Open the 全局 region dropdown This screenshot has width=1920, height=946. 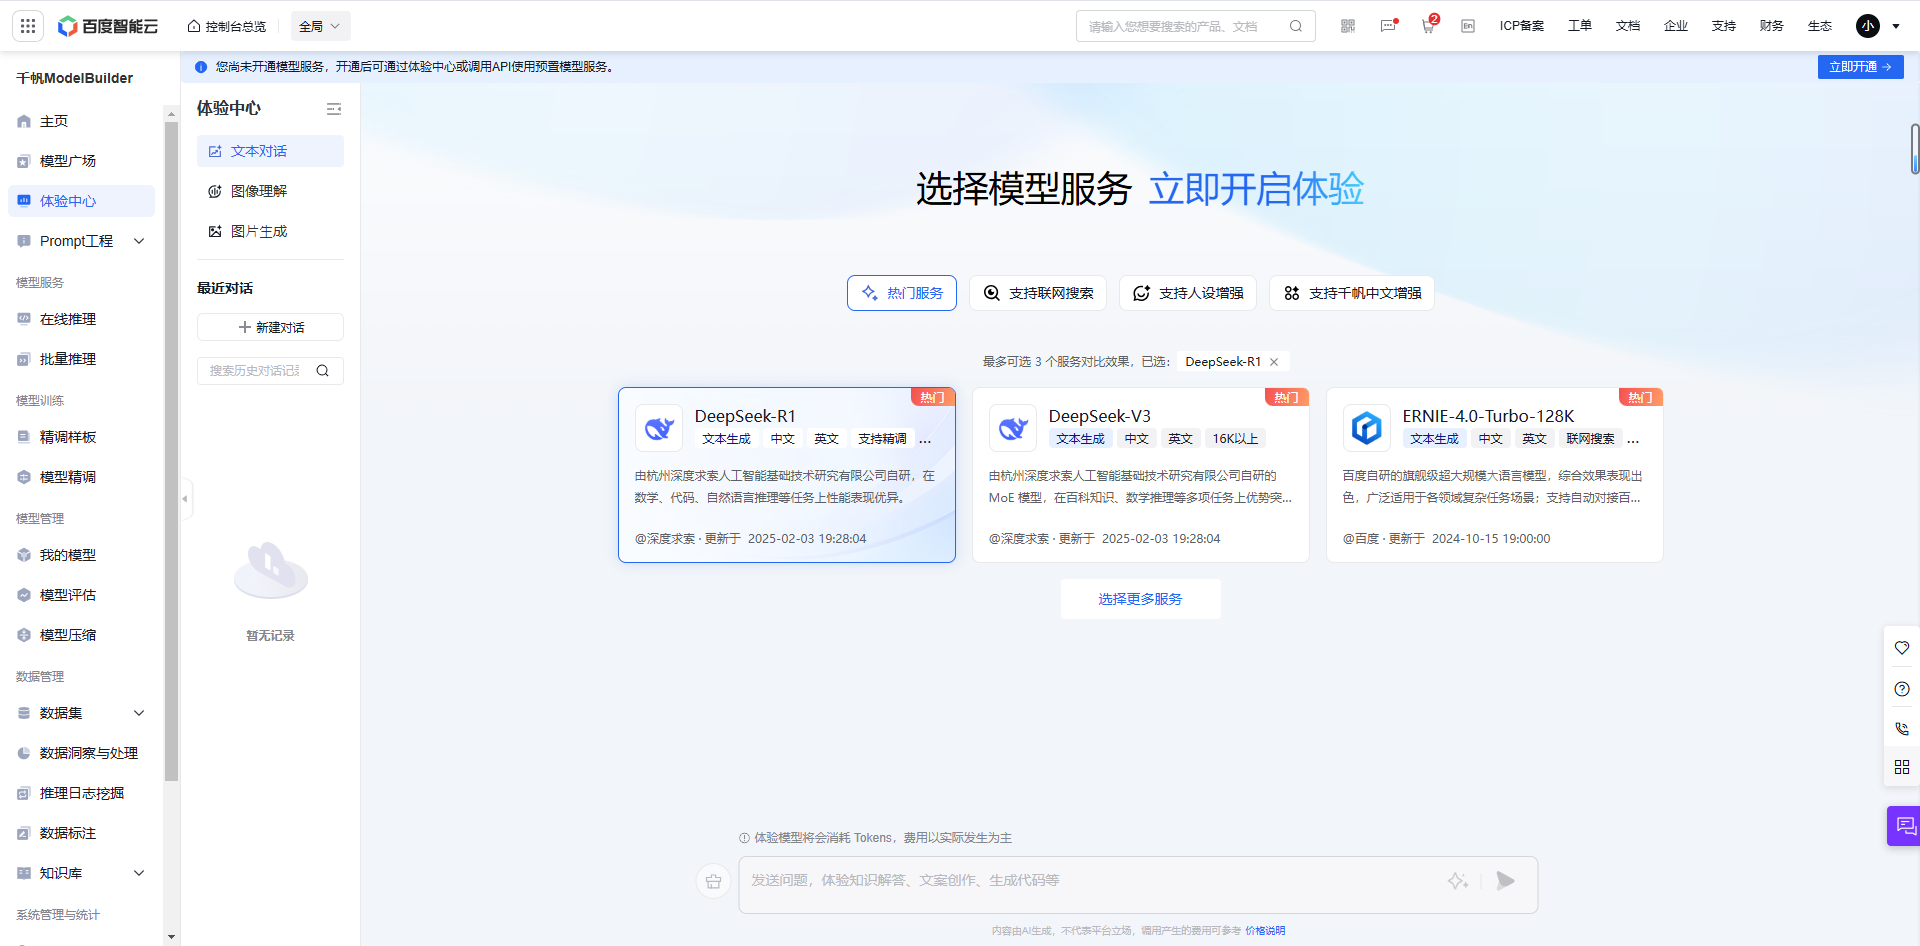tap(320, 26)
